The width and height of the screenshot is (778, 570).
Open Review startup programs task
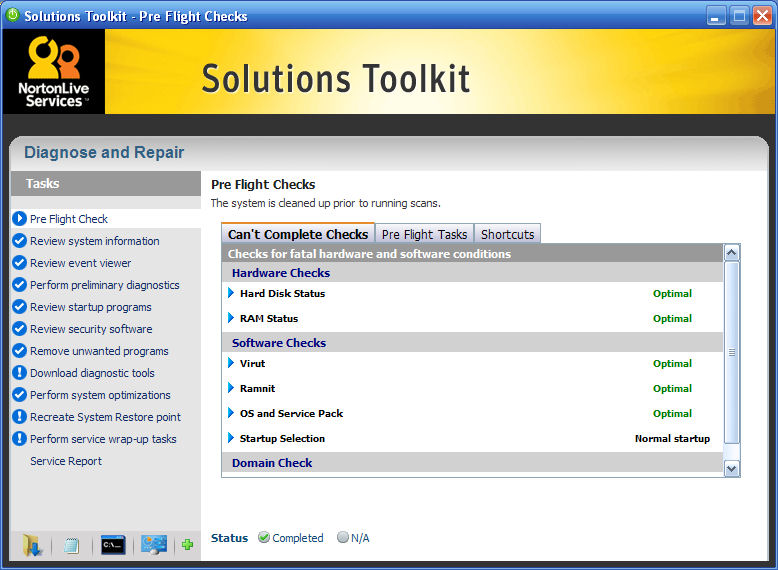(x=90, y=307)
